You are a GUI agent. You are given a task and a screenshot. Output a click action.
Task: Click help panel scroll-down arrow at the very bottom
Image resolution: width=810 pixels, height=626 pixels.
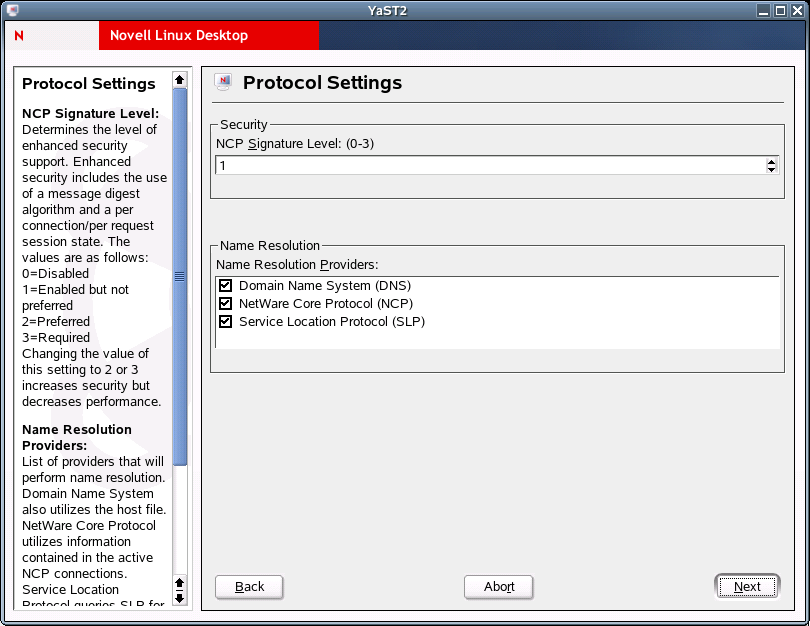point(179,598)
